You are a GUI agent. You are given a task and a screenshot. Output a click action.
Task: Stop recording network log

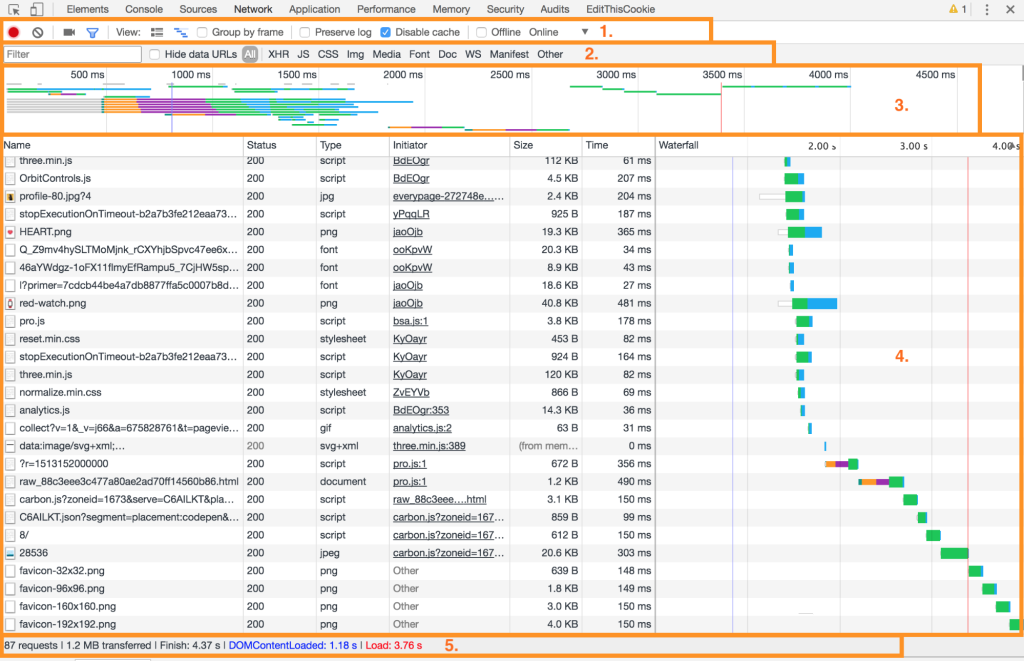tap(13, 31)
